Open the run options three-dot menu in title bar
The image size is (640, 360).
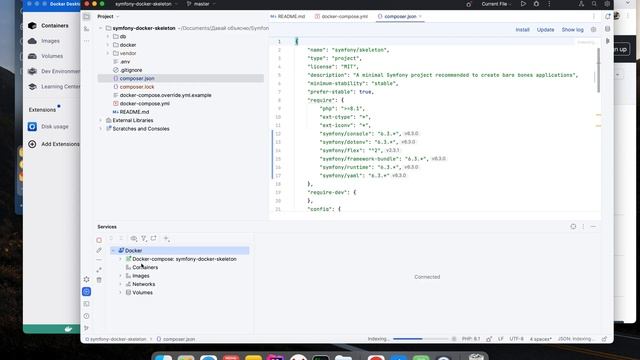tap(549, 4)
